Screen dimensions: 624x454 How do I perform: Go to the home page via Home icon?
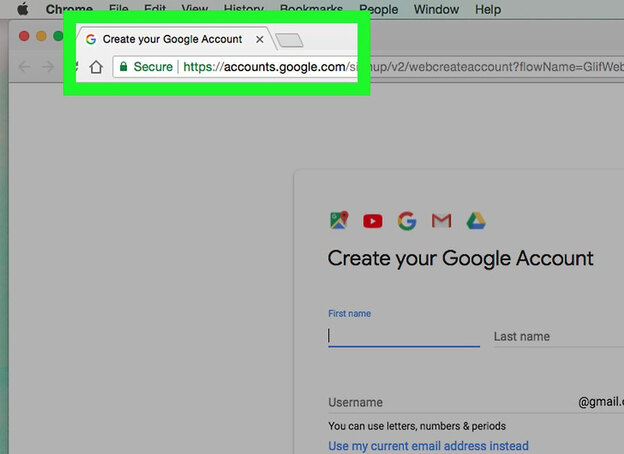coord(96,67)
